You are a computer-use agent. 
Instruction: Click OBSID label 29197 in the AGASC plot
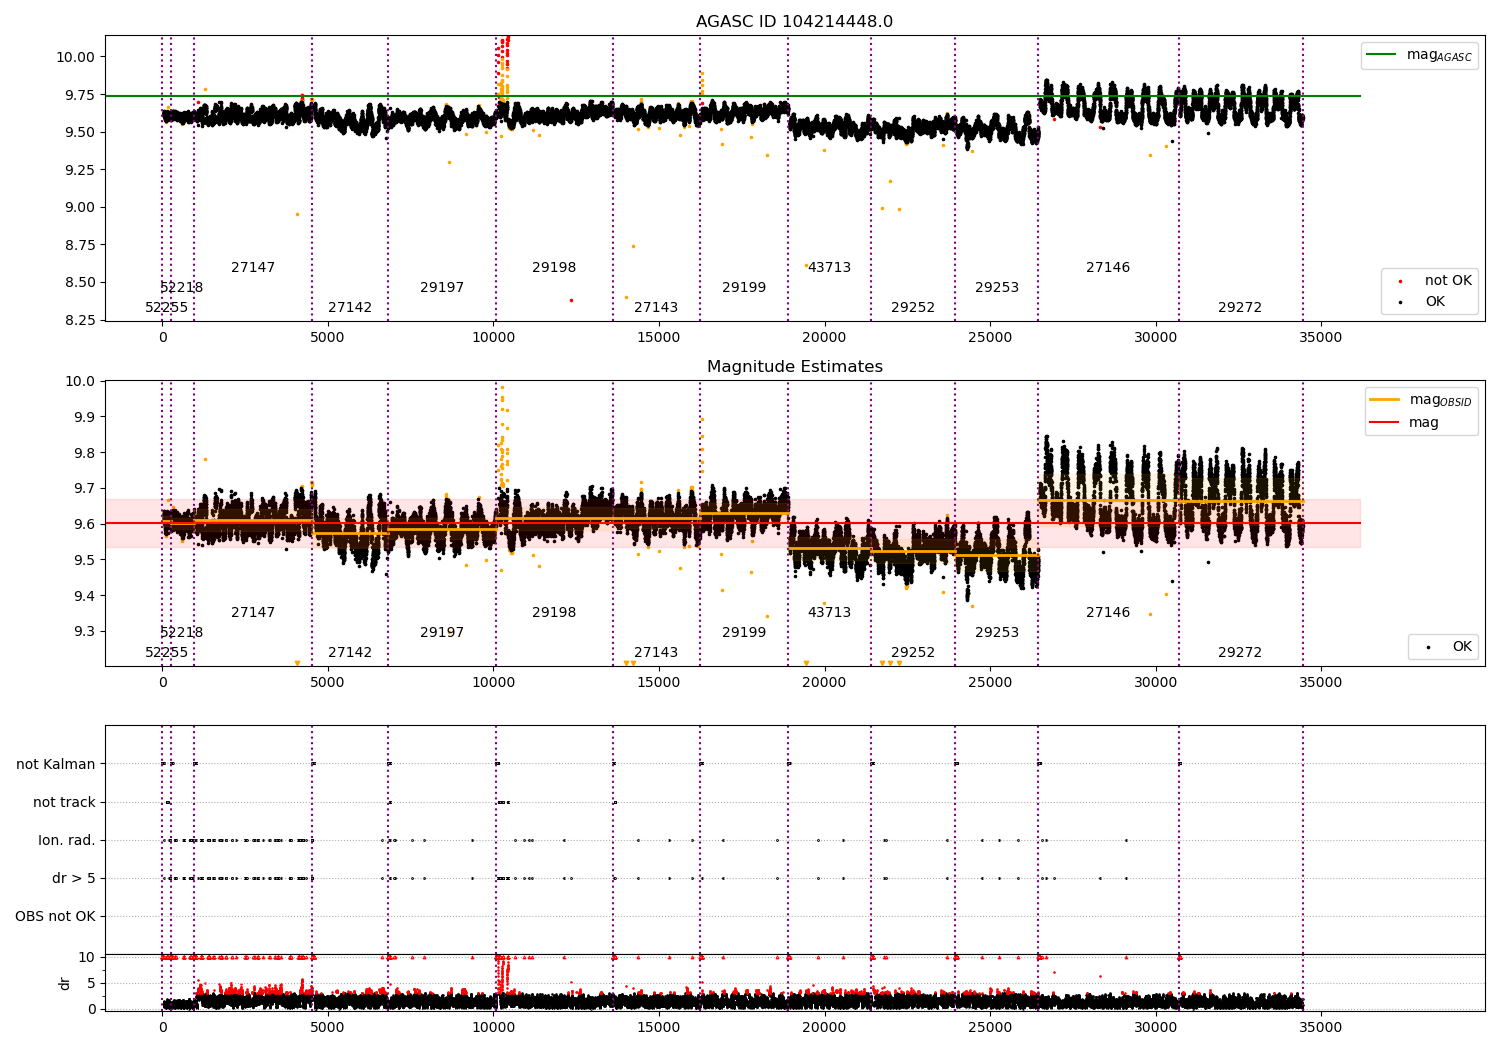(x=442, y=288)
